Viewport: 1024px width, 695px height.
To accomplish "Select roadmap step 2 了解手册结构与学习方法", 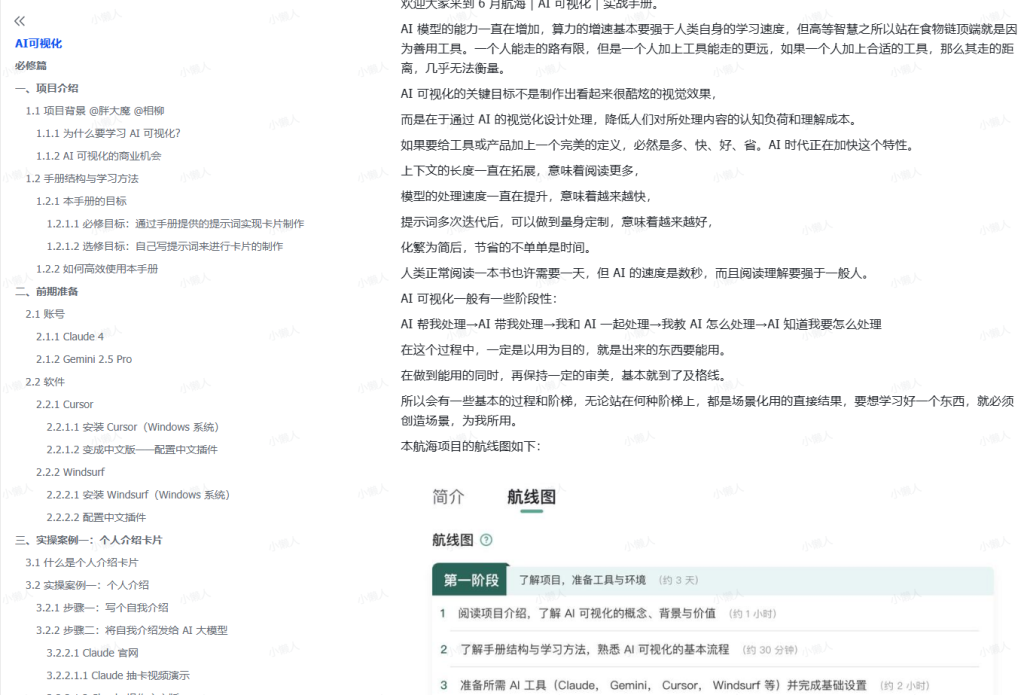I will coord(594,649).
